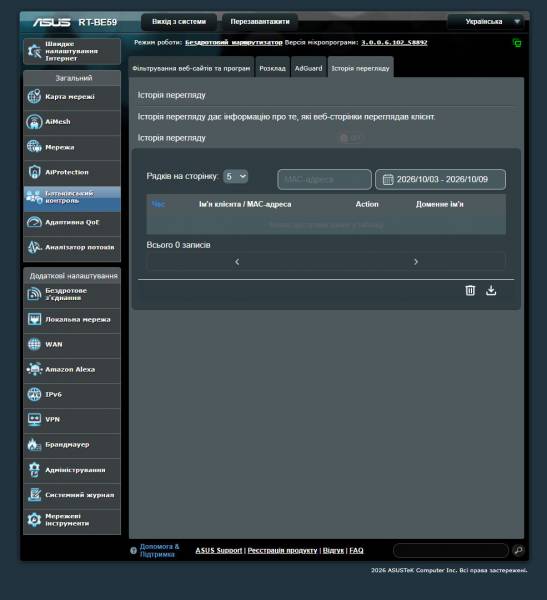The image size is (547, 600).
Task: Open ASUS Support link
Action: click(219, 550)
